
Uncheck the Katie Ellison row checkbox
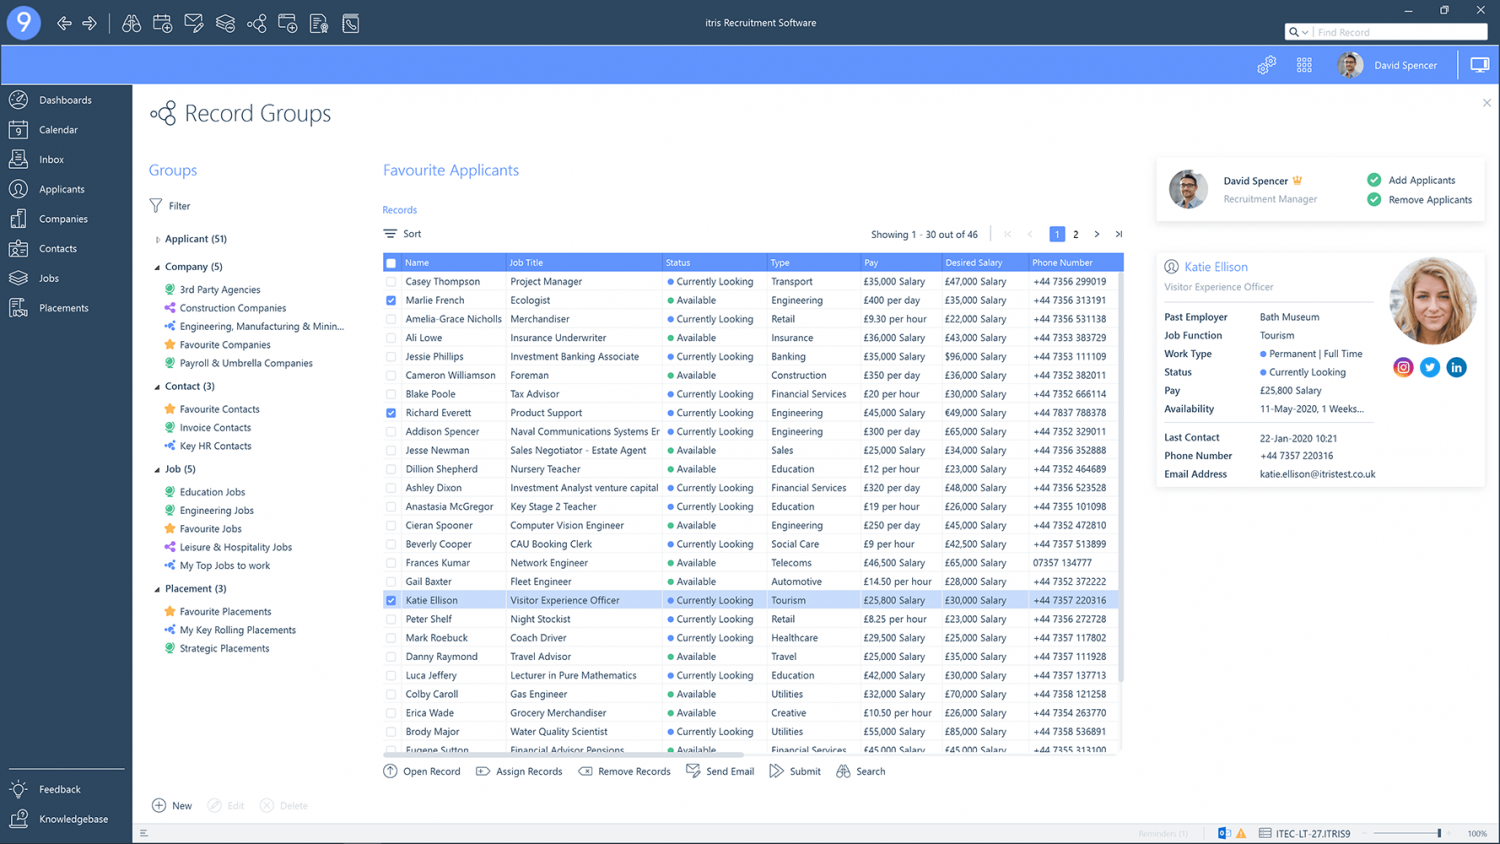[x=391, y=601]
